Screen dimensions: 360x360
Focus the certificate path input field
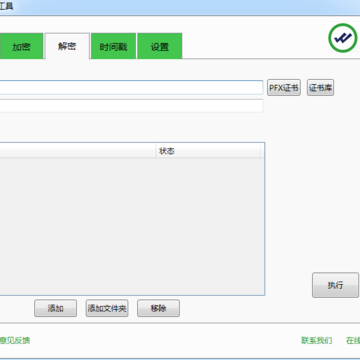click(x=131, y=88)
